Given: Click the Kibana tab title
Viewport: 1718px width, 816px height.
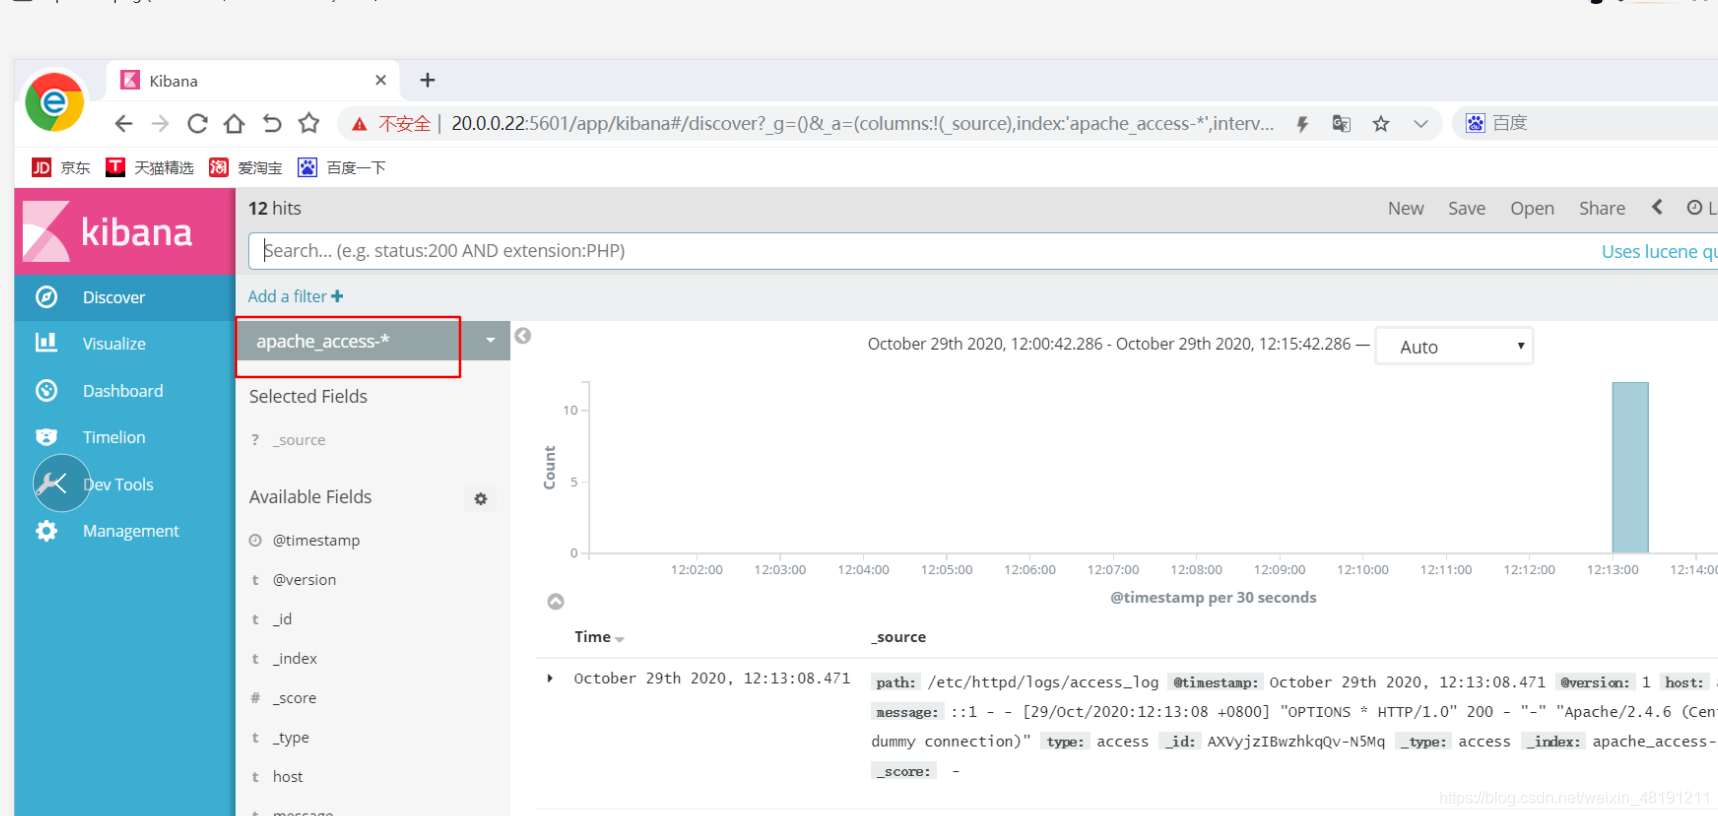Looking at the screenshot, I should pos(173,81).
